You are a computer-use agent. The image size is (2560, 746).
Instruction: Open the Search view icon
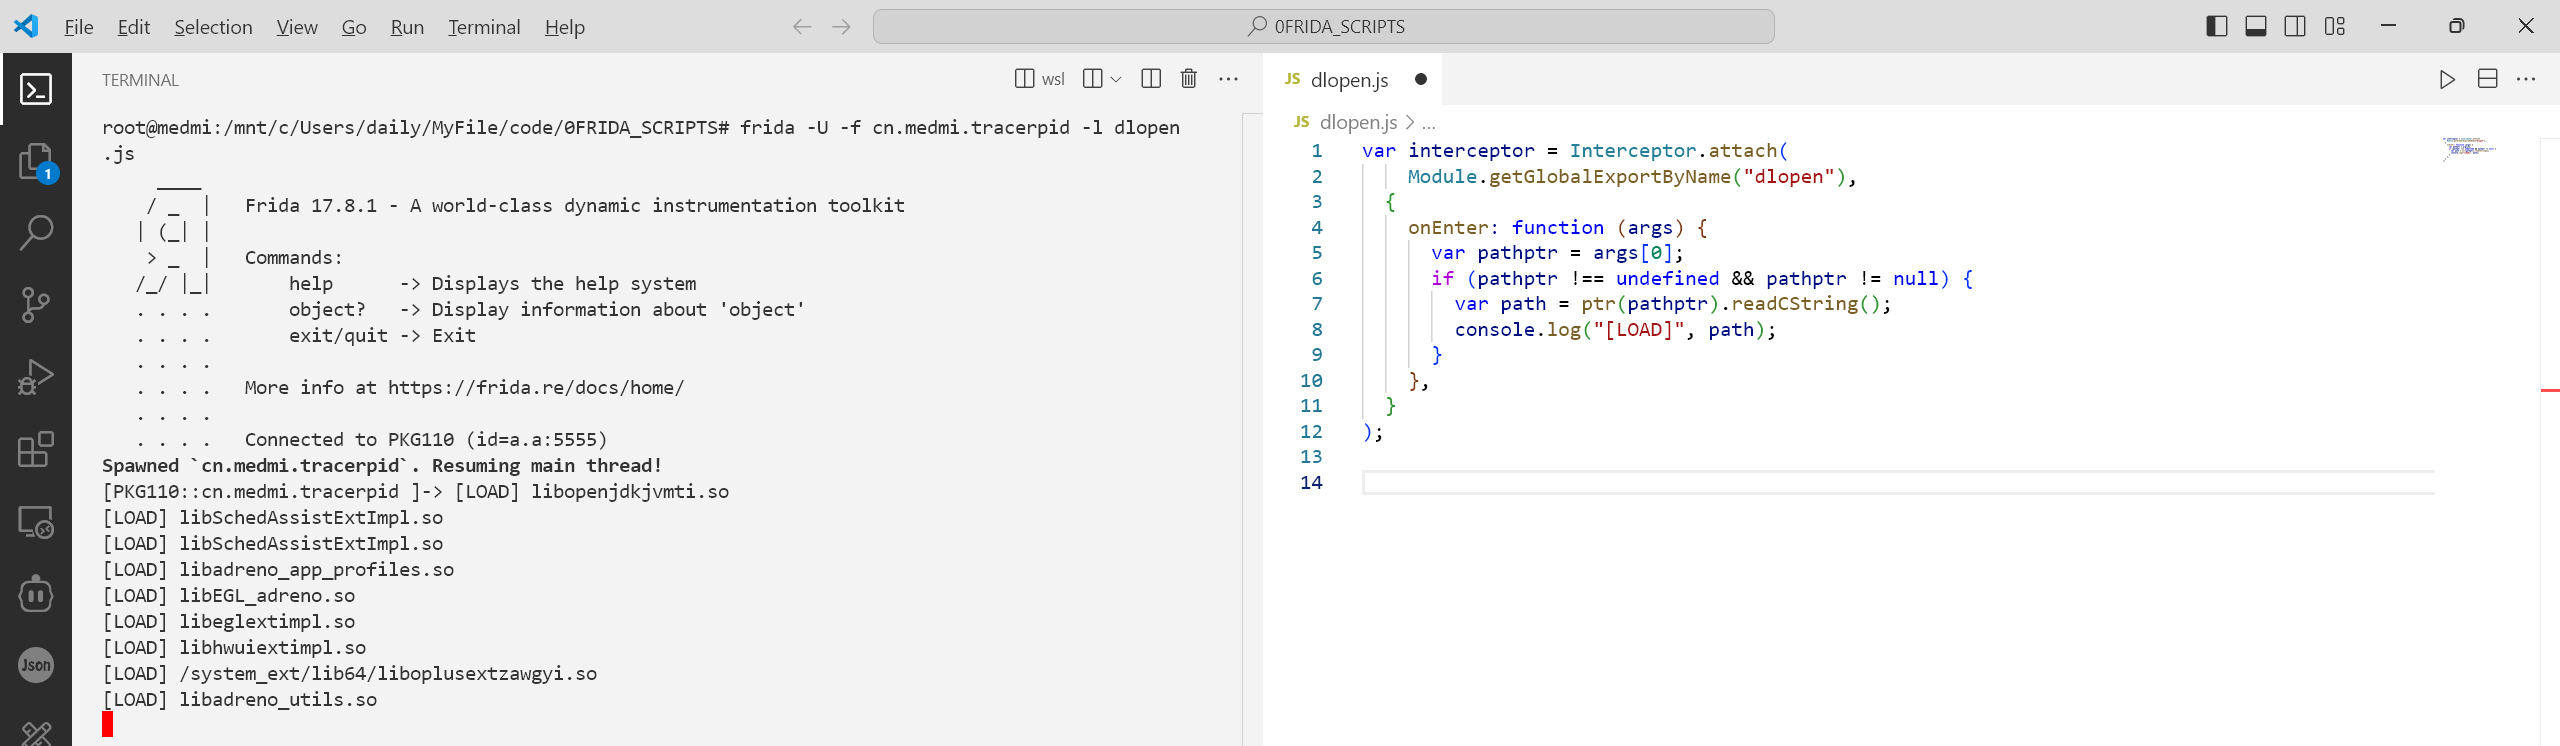pyautogui.click(x=36, y=233)
